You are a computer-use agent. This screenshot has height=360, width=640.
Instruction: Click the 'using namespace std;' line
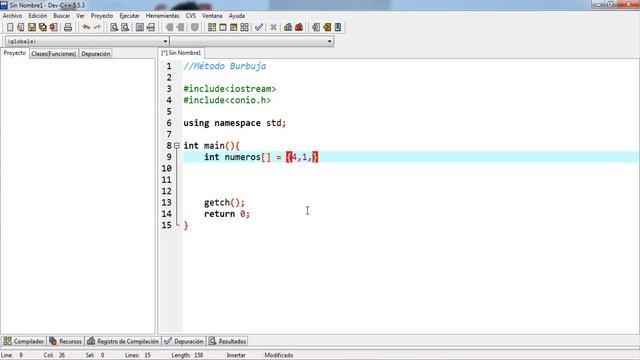235,123
